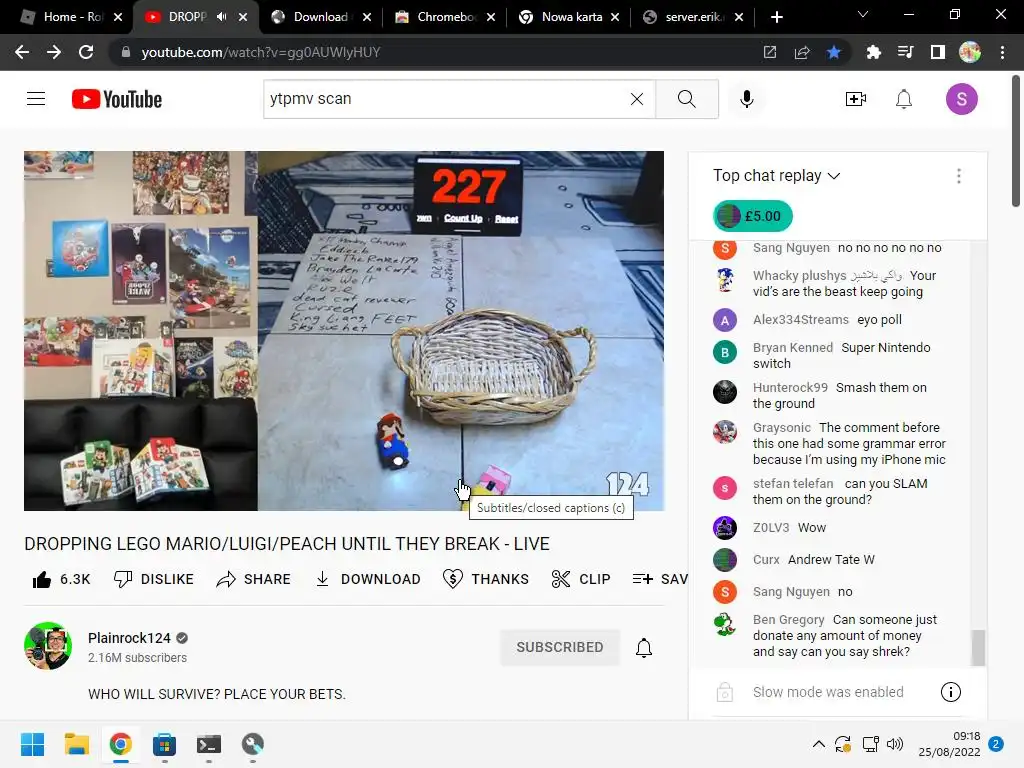Reload the page
1024x768 pixels.
click(86, 52)
